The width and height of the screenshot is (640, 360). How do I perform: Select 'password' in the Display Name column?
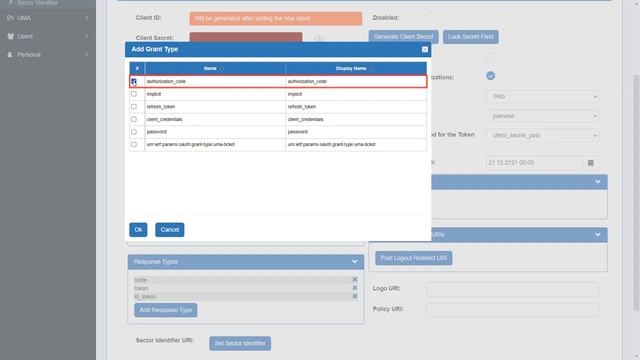(x=298, y=132)
